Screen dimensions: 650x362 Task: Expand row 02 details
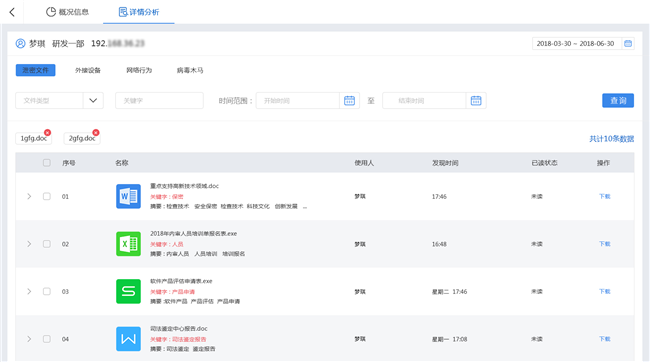pyautogui.click(x=29, y=244)
